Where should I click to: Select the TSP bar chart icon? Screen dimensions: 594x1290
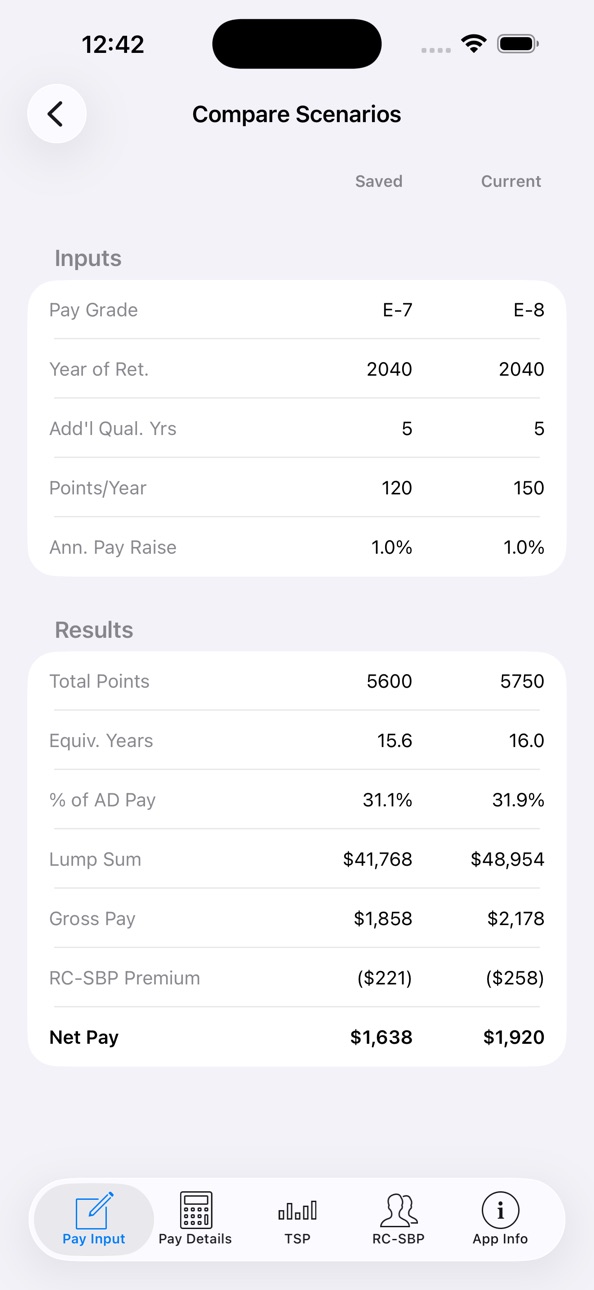297,1211
